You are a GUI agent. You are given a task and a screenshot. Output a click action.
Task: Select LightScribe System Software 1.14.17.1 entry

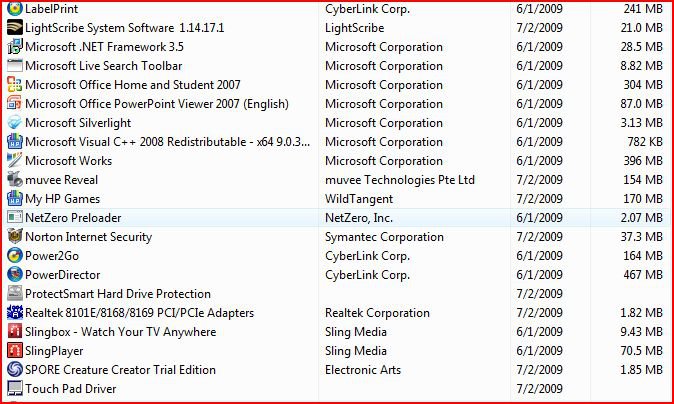pos(125,28)
